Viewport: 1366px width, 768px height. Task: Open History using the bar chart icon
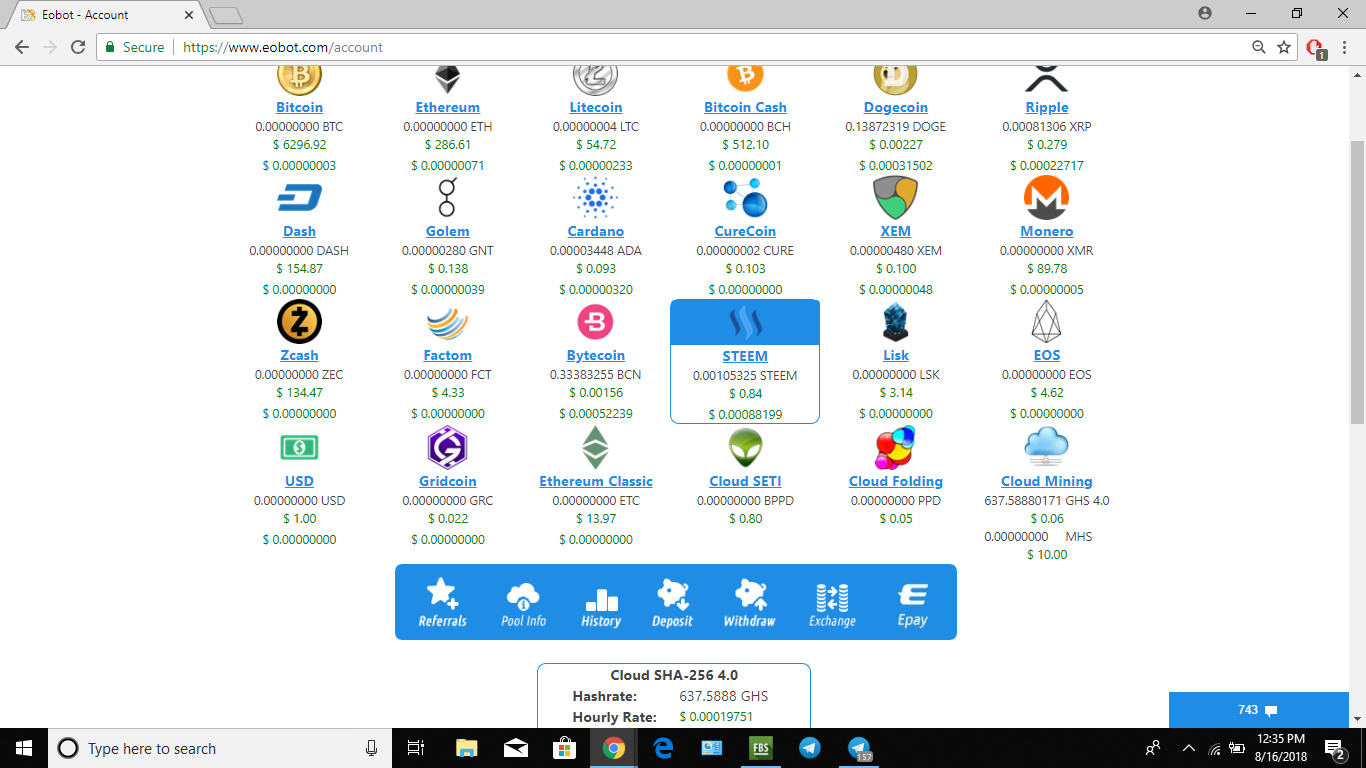[x=600, y=595]
